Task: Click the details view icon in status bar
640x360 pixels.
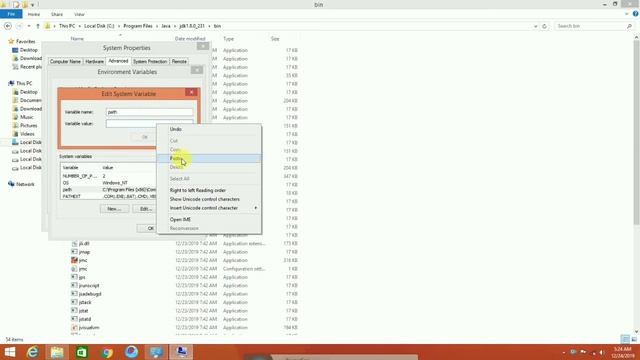Action: [x=625, y=339]
